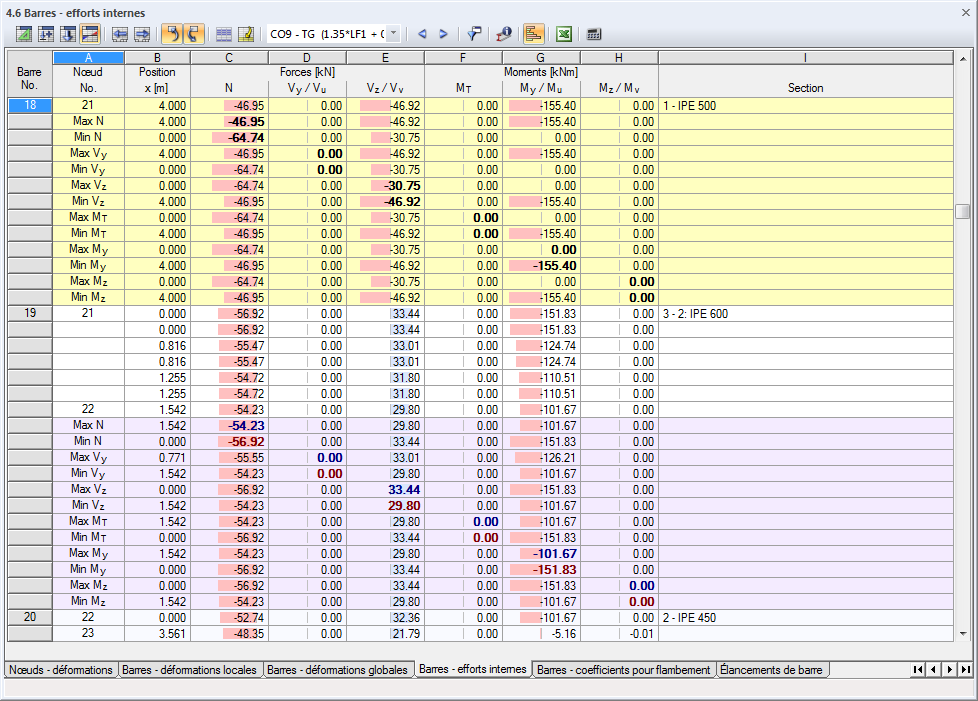Image resolution: width=978 pixels, height=701 pixels.
Task: Select the Barres - efforts internes tab
Action: pos(473,669)
